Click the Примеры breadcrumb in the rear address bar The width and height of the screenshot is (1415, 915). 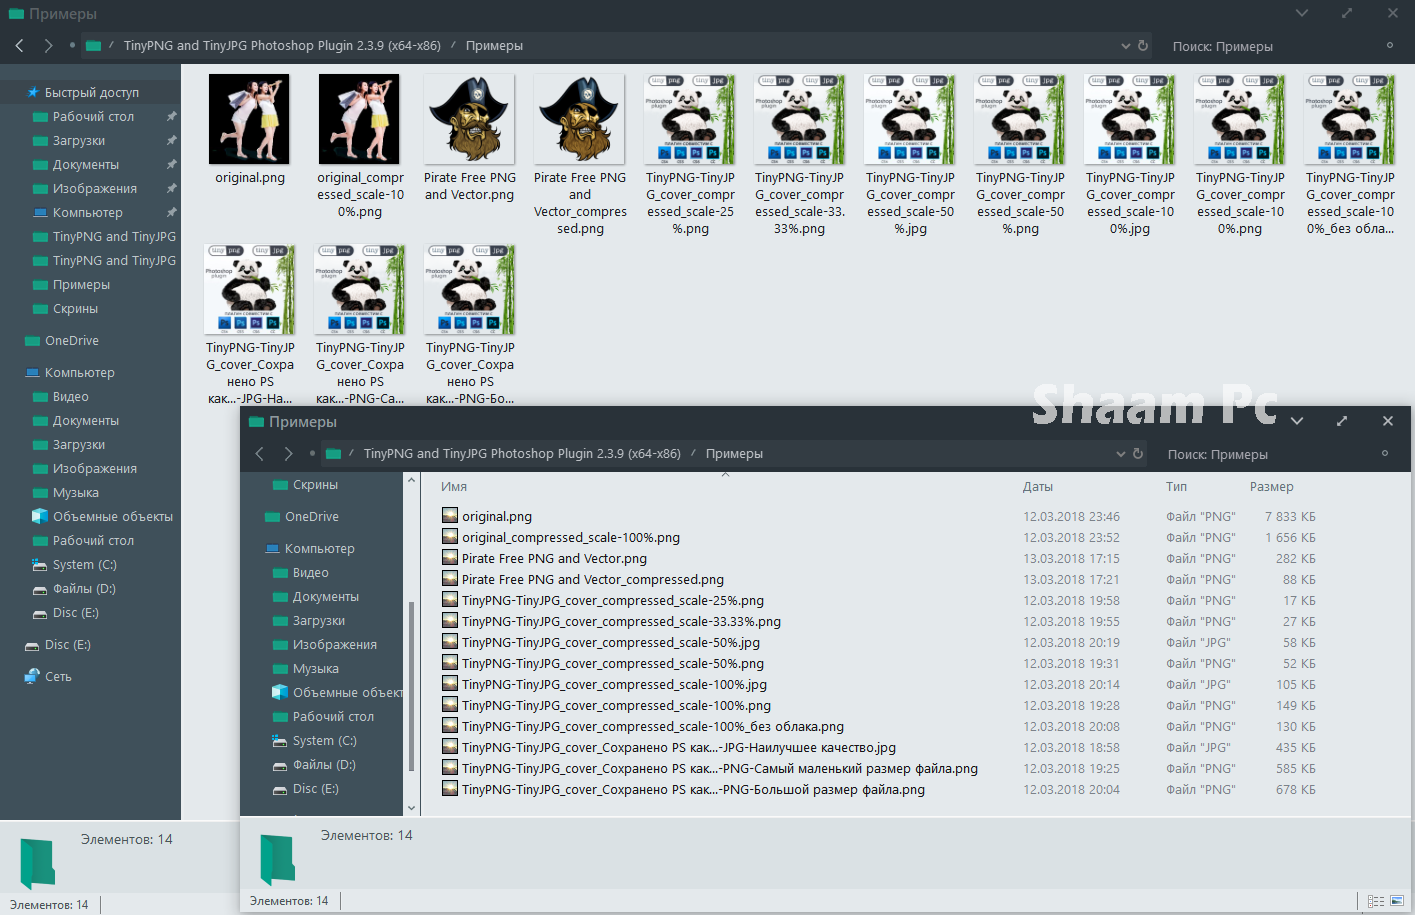tap(494, 46)
